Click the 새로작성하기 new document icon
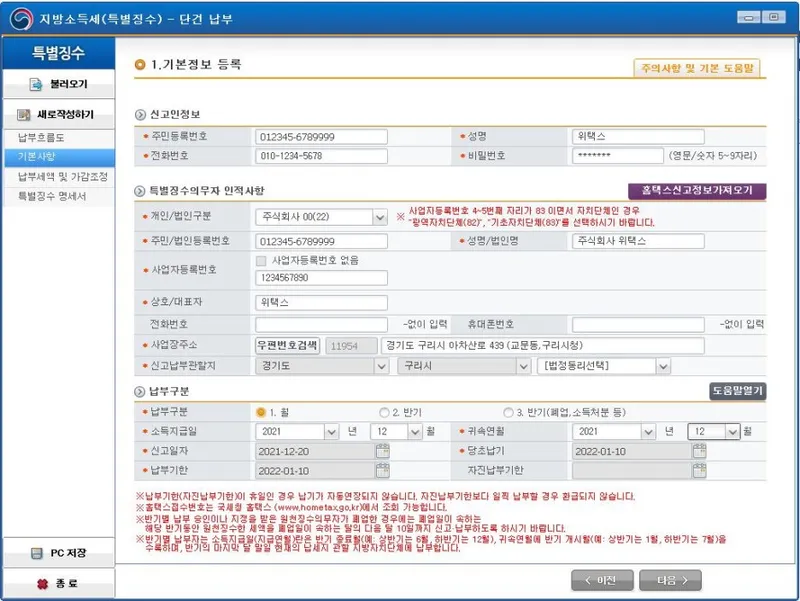 point(23,115)
